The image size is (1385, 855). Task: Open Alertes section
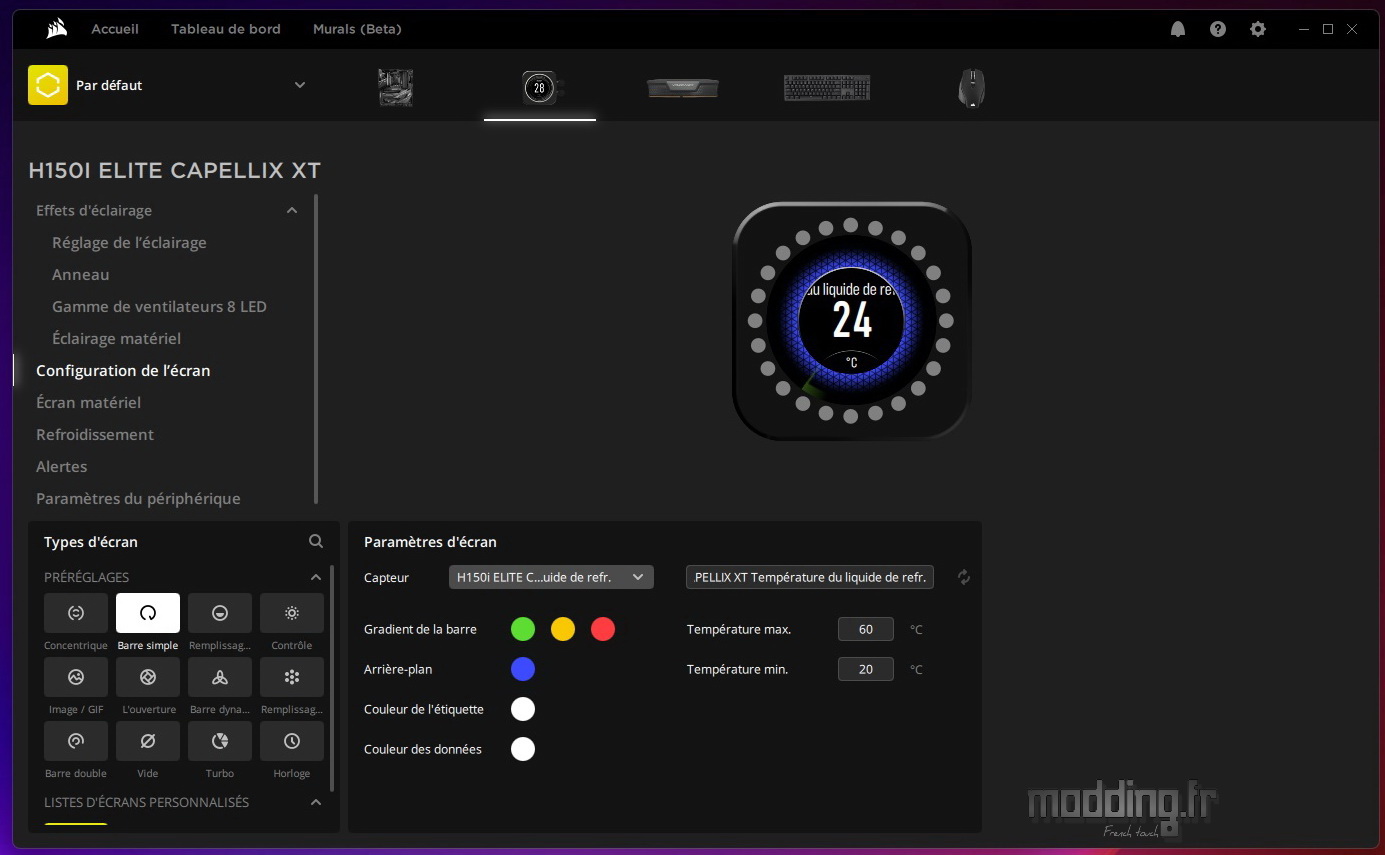[x=61, y=466]
